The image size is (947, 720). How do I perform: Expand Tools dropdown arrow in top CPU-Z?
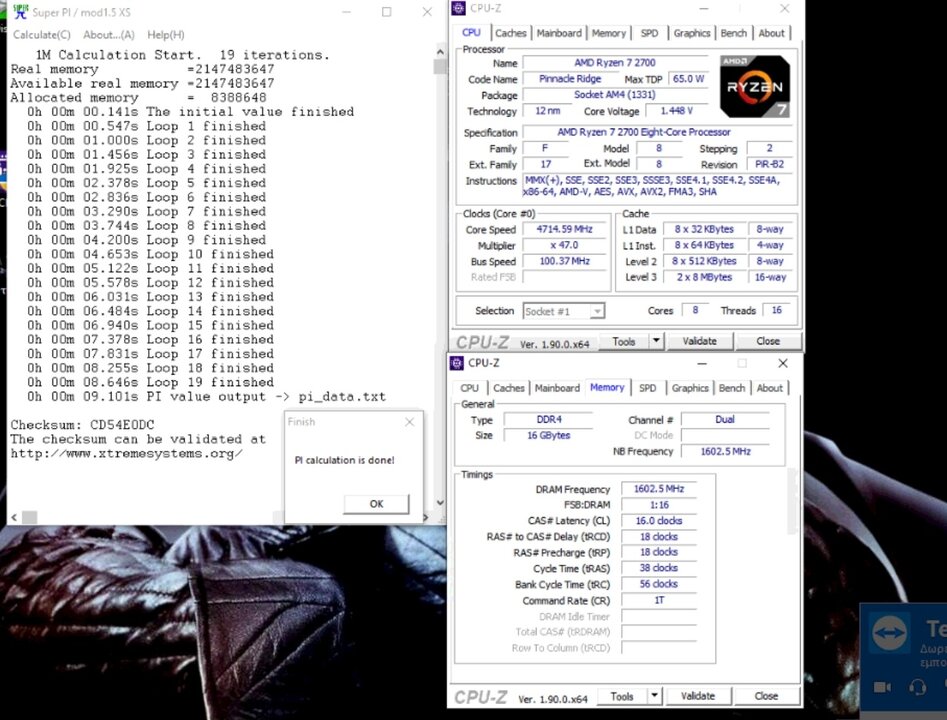(656, 341)
